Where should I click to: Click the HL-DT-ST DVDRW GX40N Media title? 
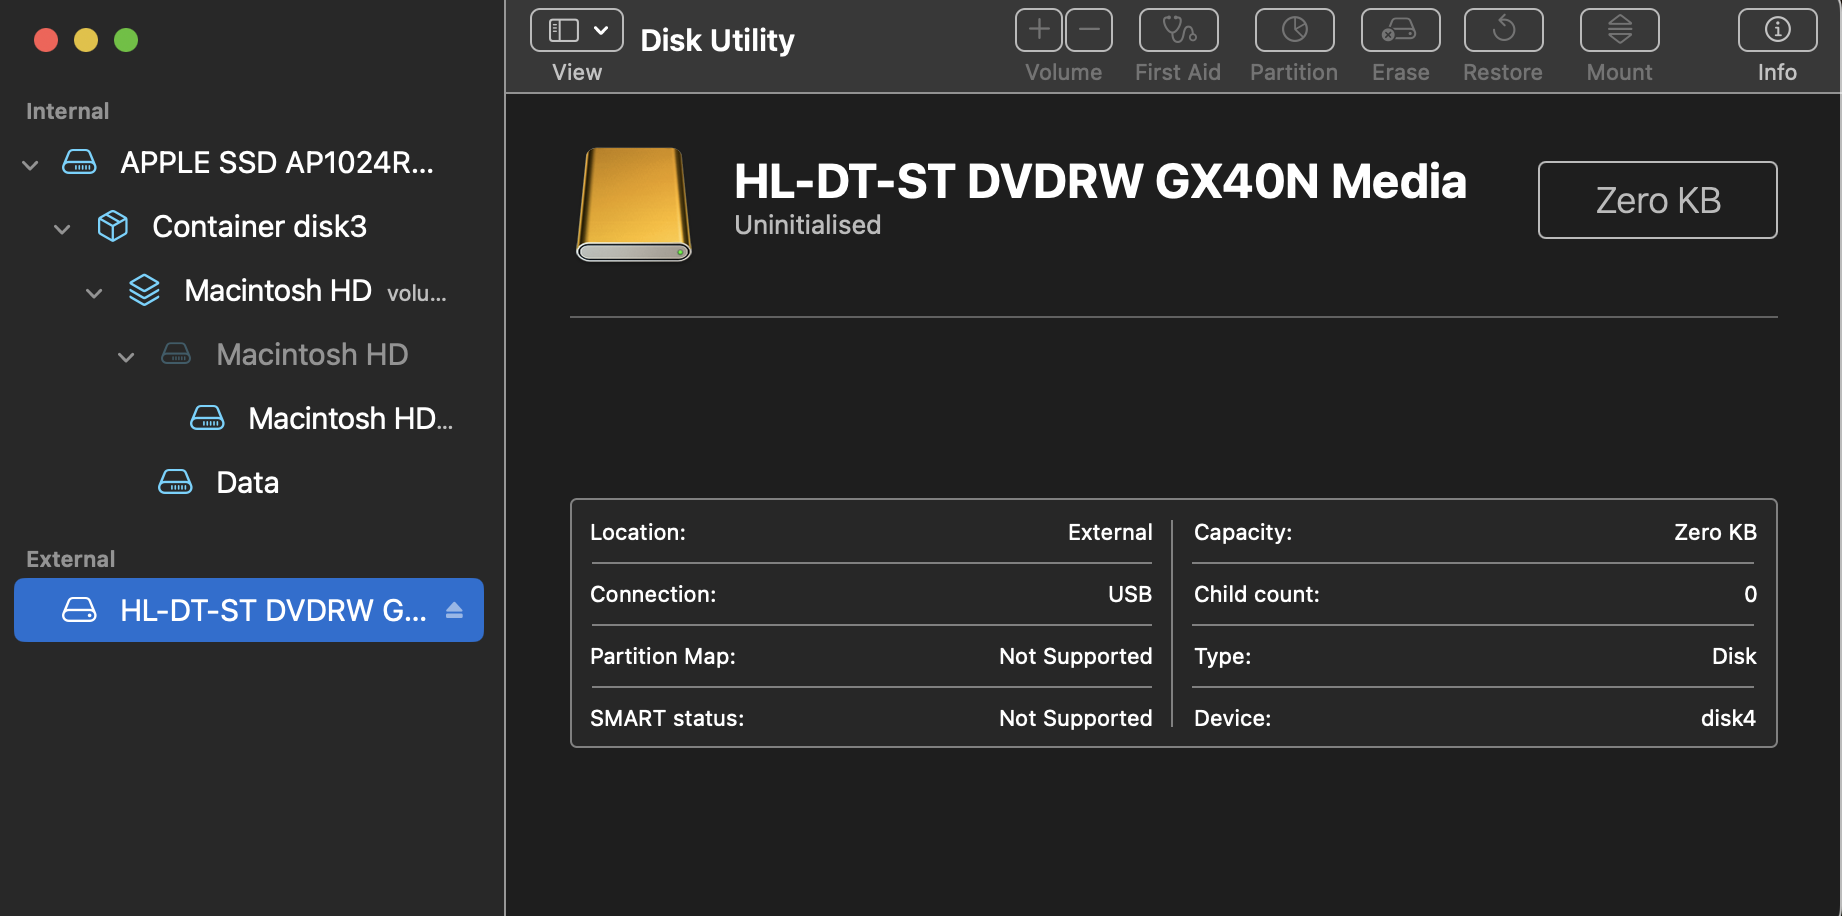(1100, 182)
